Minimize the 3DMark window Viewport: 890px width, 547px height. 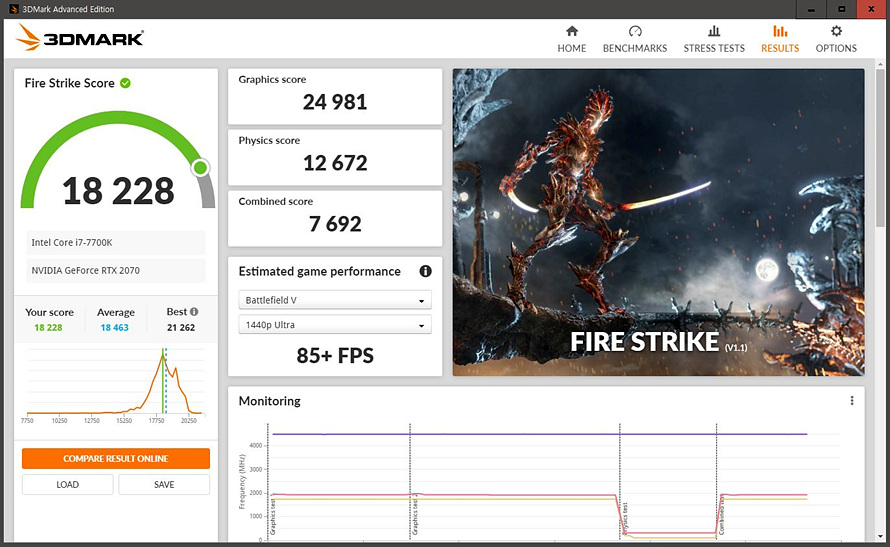(811, 9)
